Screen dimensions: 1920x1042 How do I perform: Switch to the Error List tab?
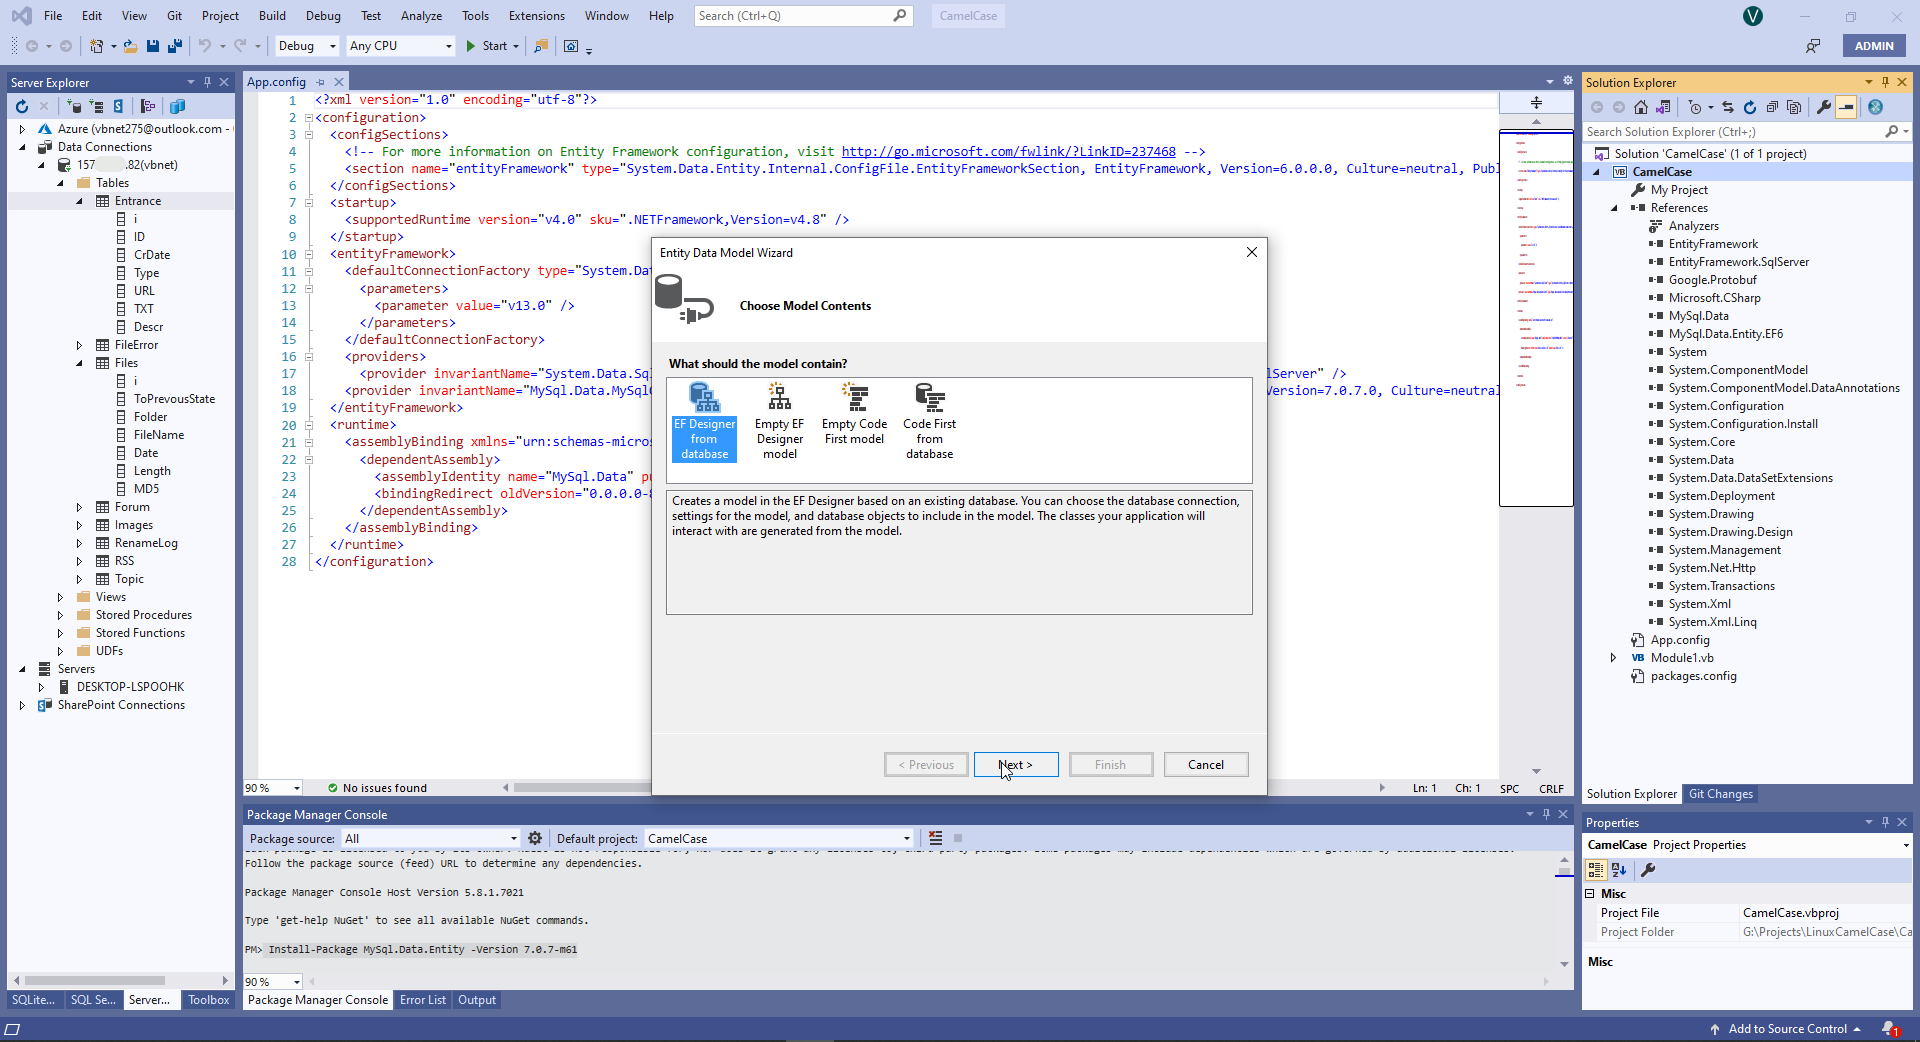[423, 1000]
